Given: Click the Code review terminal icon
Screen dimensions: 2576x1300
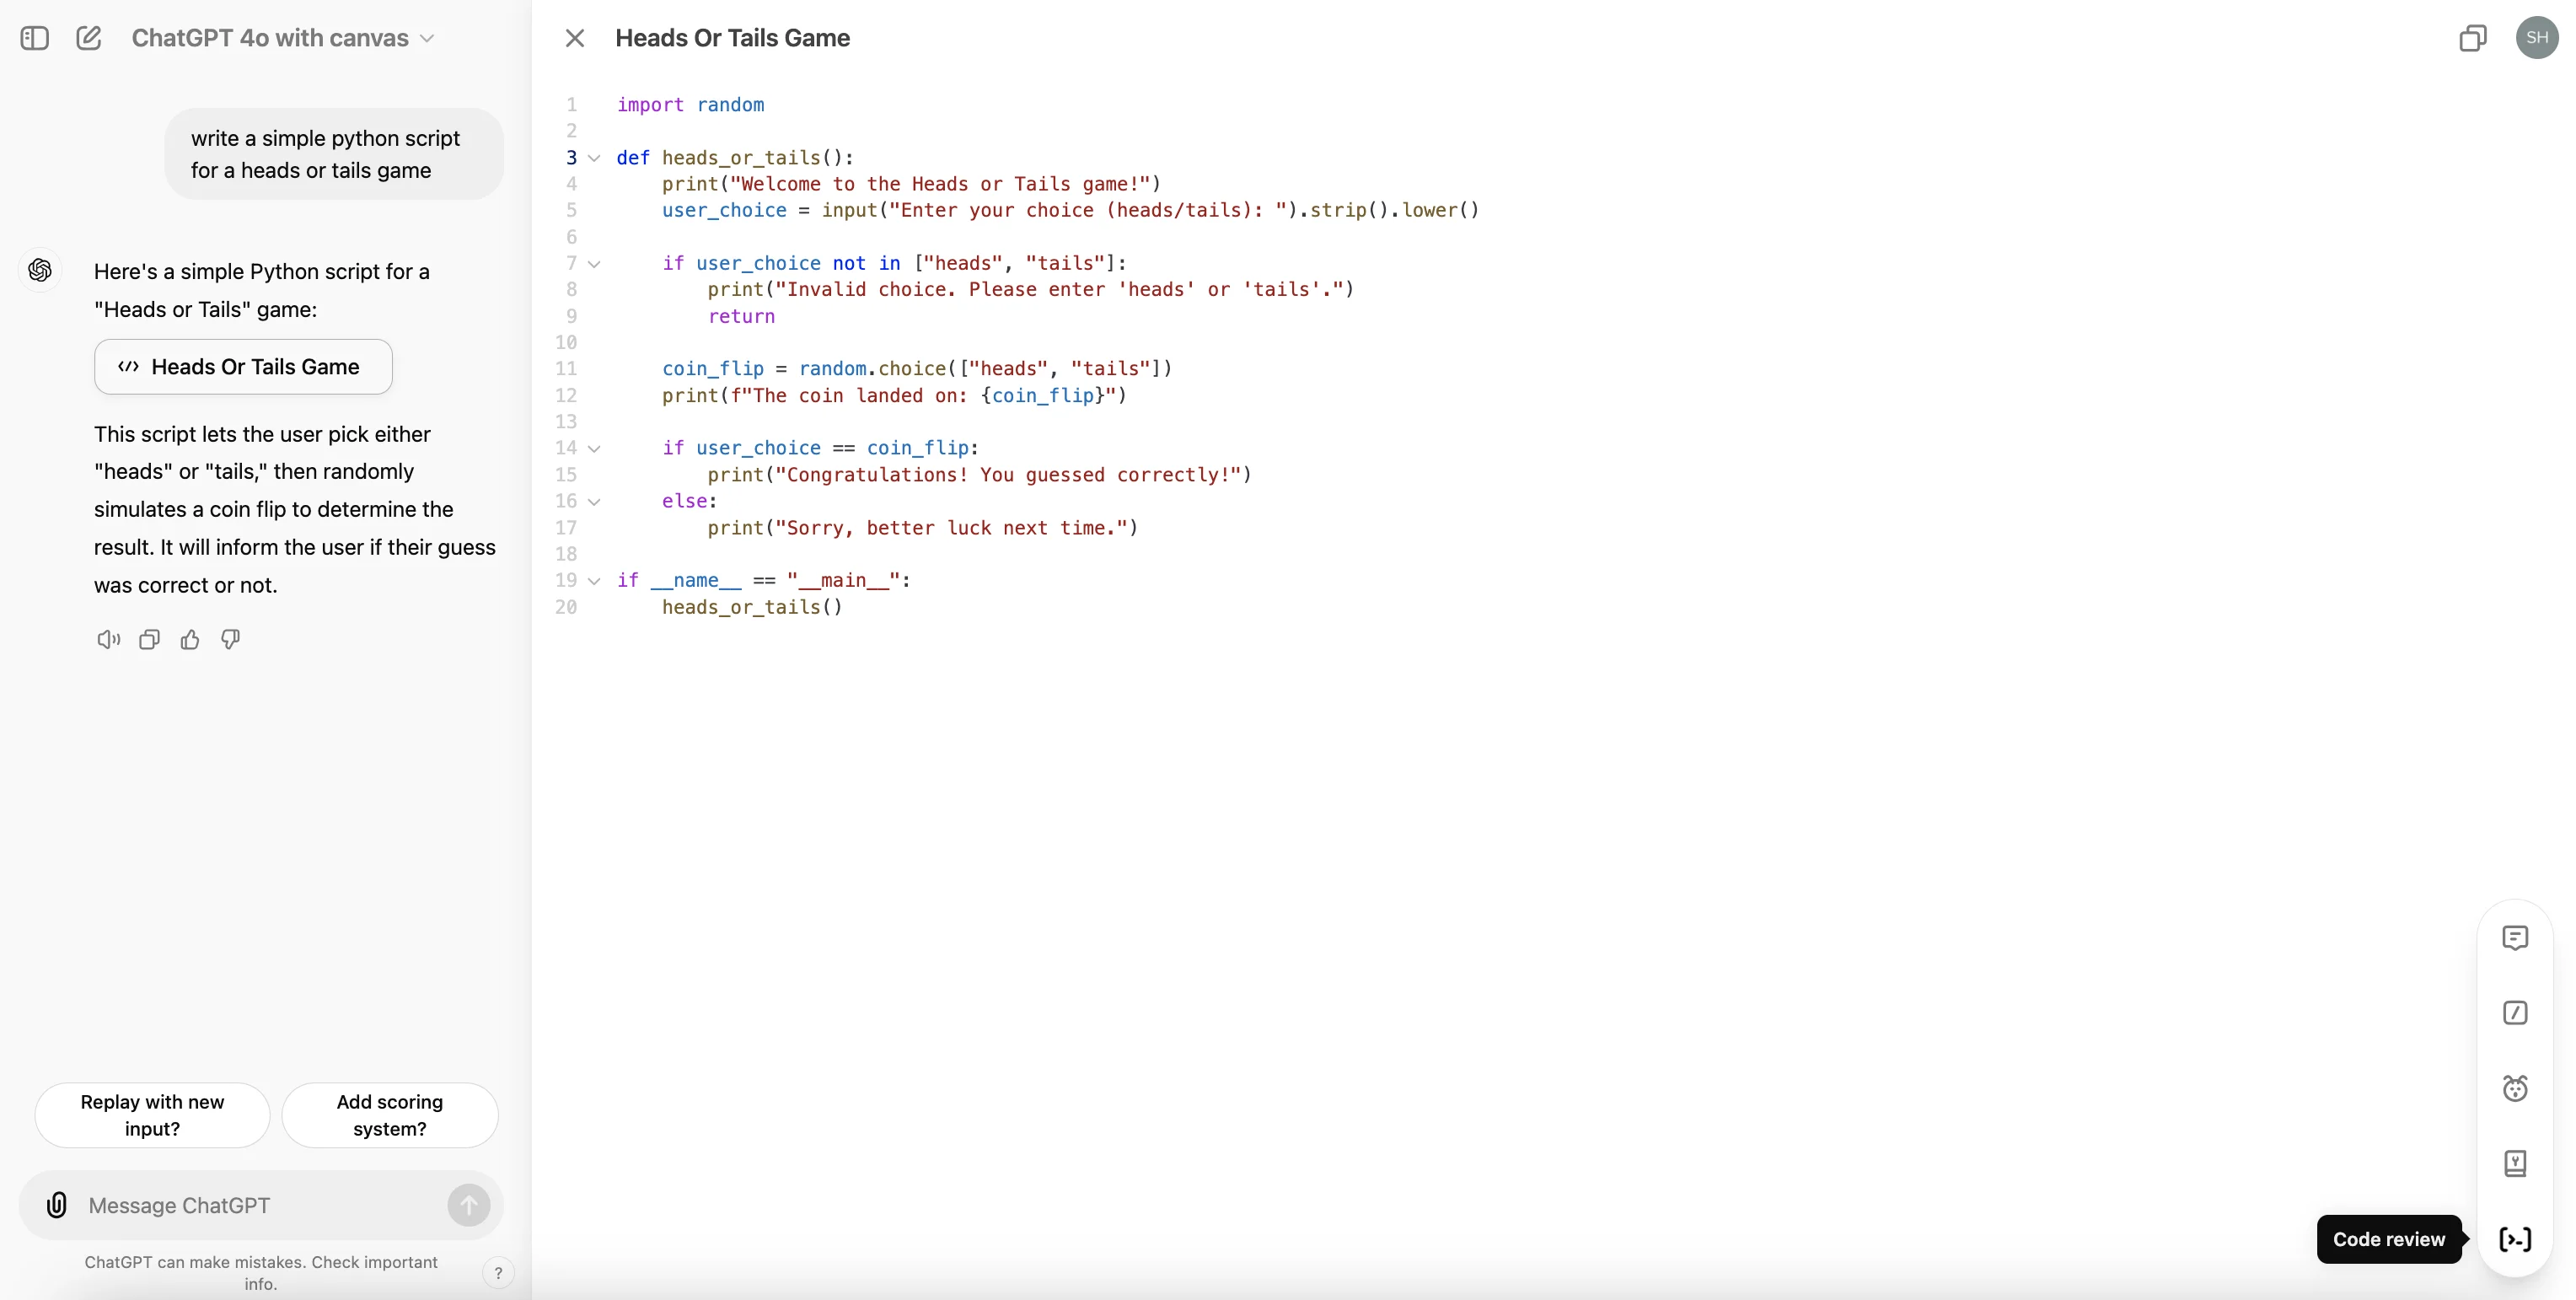Looking at the screenshot, I should [x=2515, y=1239].
